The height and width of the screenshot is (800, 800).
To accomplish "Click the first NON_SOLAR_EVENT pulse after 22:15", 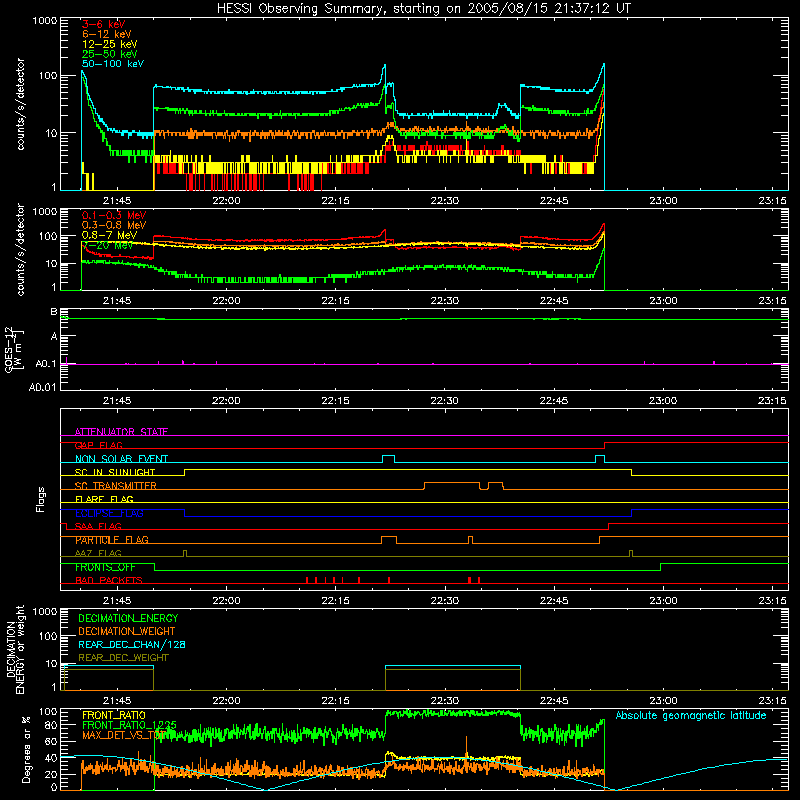I will tap(388, 459).
